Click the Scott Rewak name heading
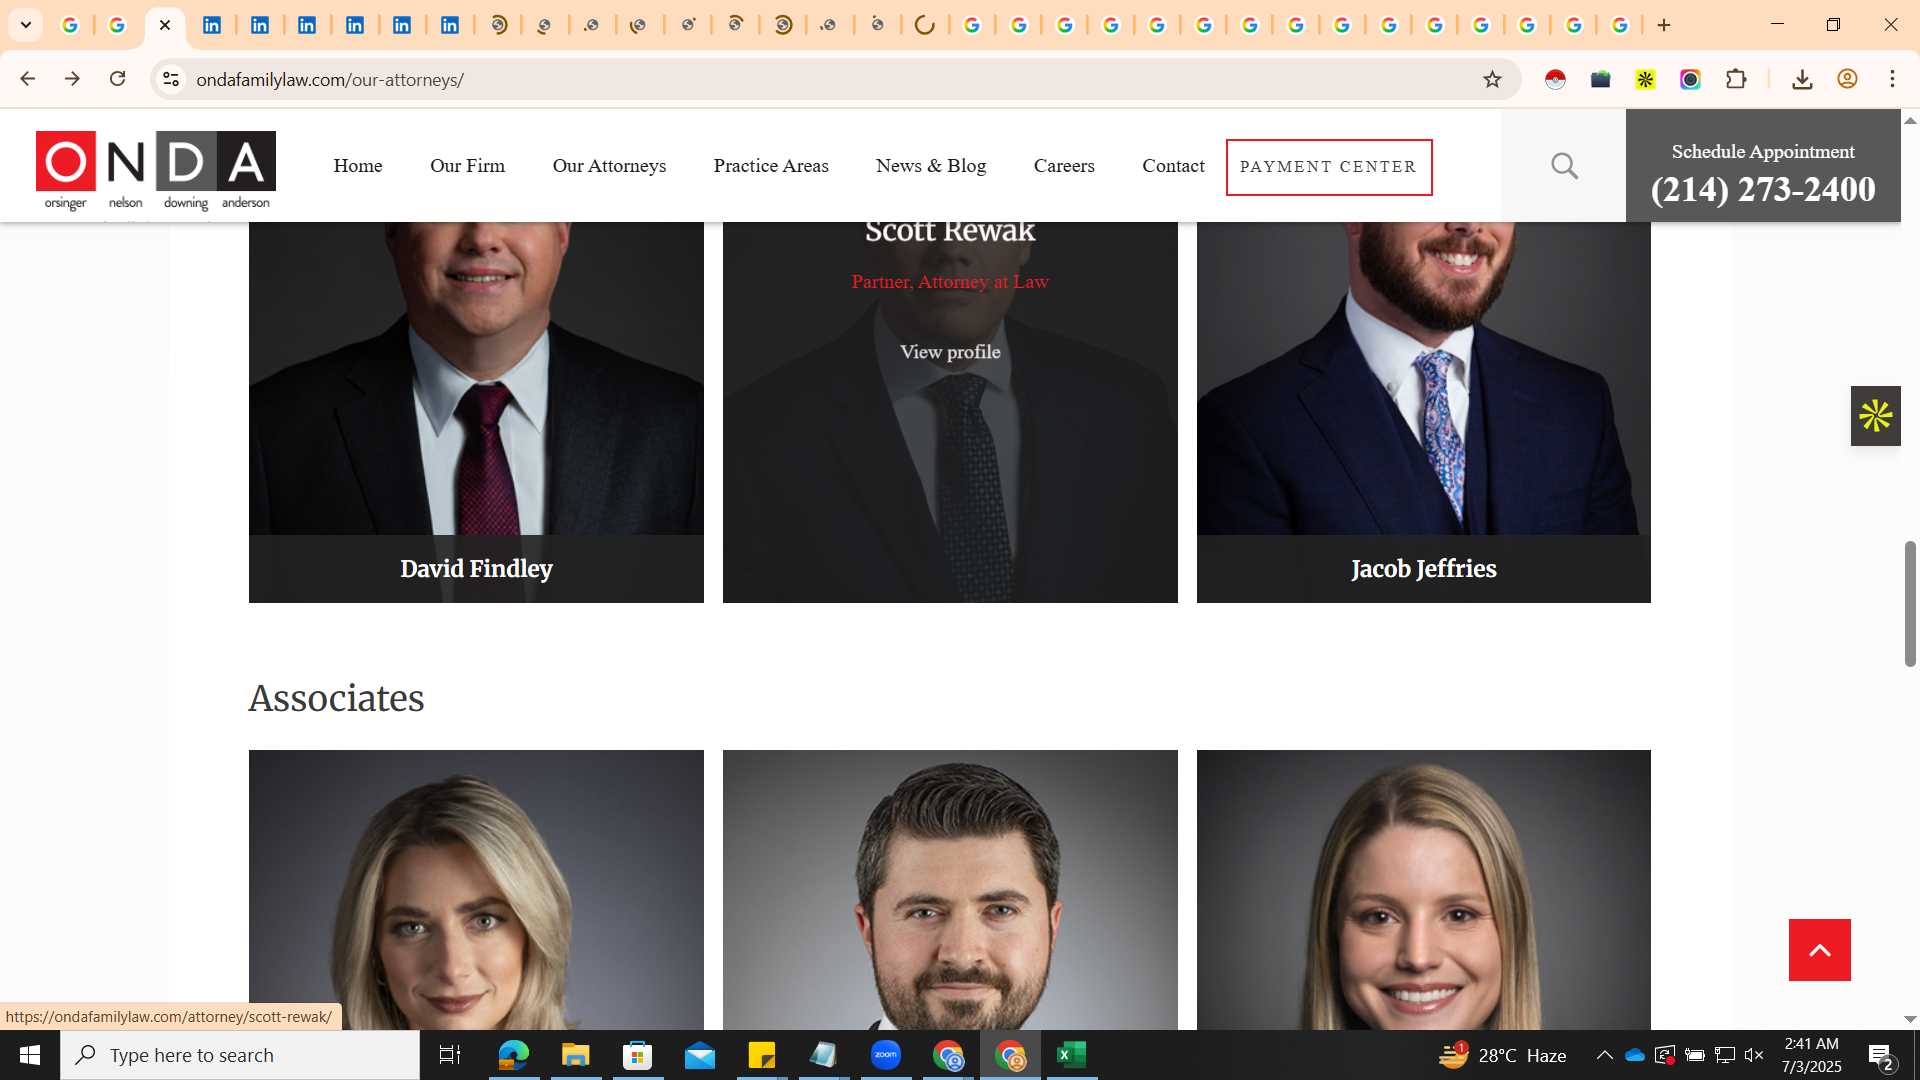 click(950, 231)
